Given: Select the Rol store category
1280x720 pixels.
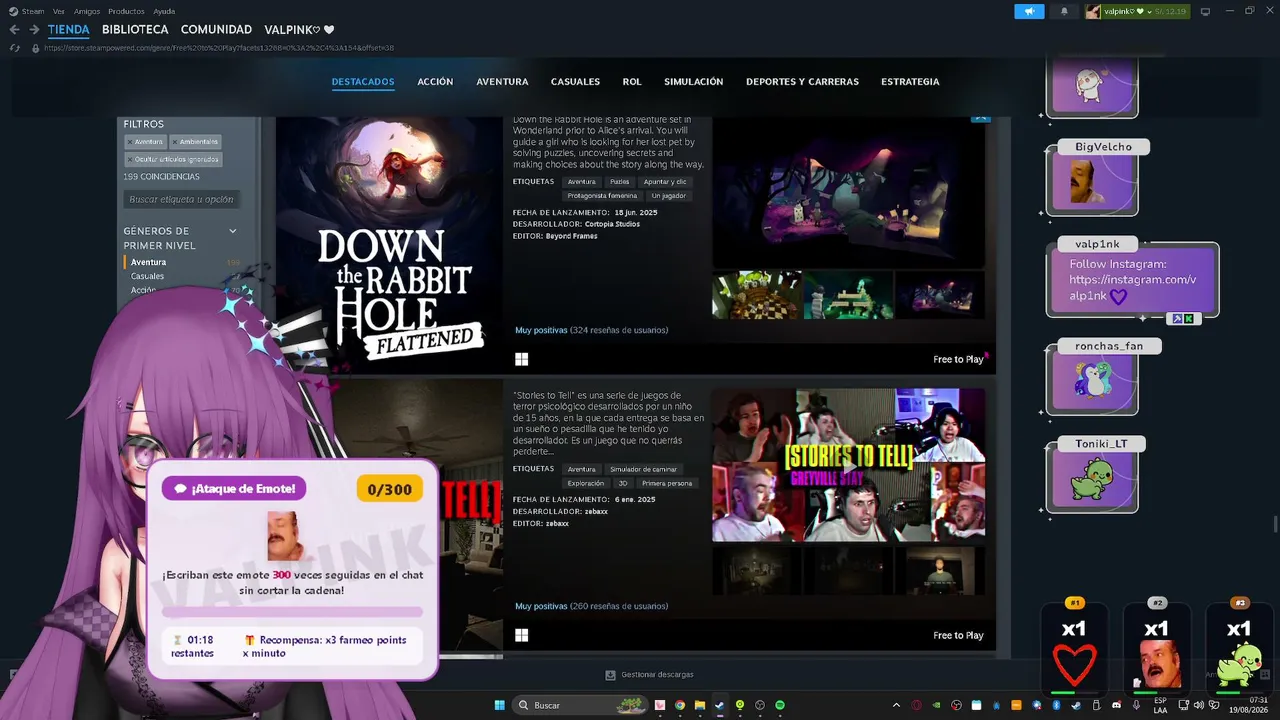Looking at the screenshot, I should tap(632, 82).
